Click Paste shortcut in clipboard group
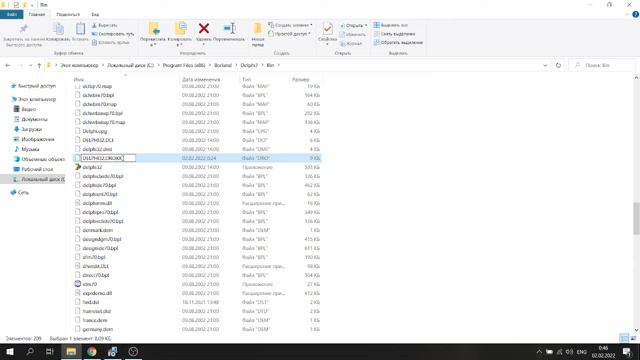Image resolution: width=640 pixels, height=360 pixels. pyautogui.click(x=111, y=42)
